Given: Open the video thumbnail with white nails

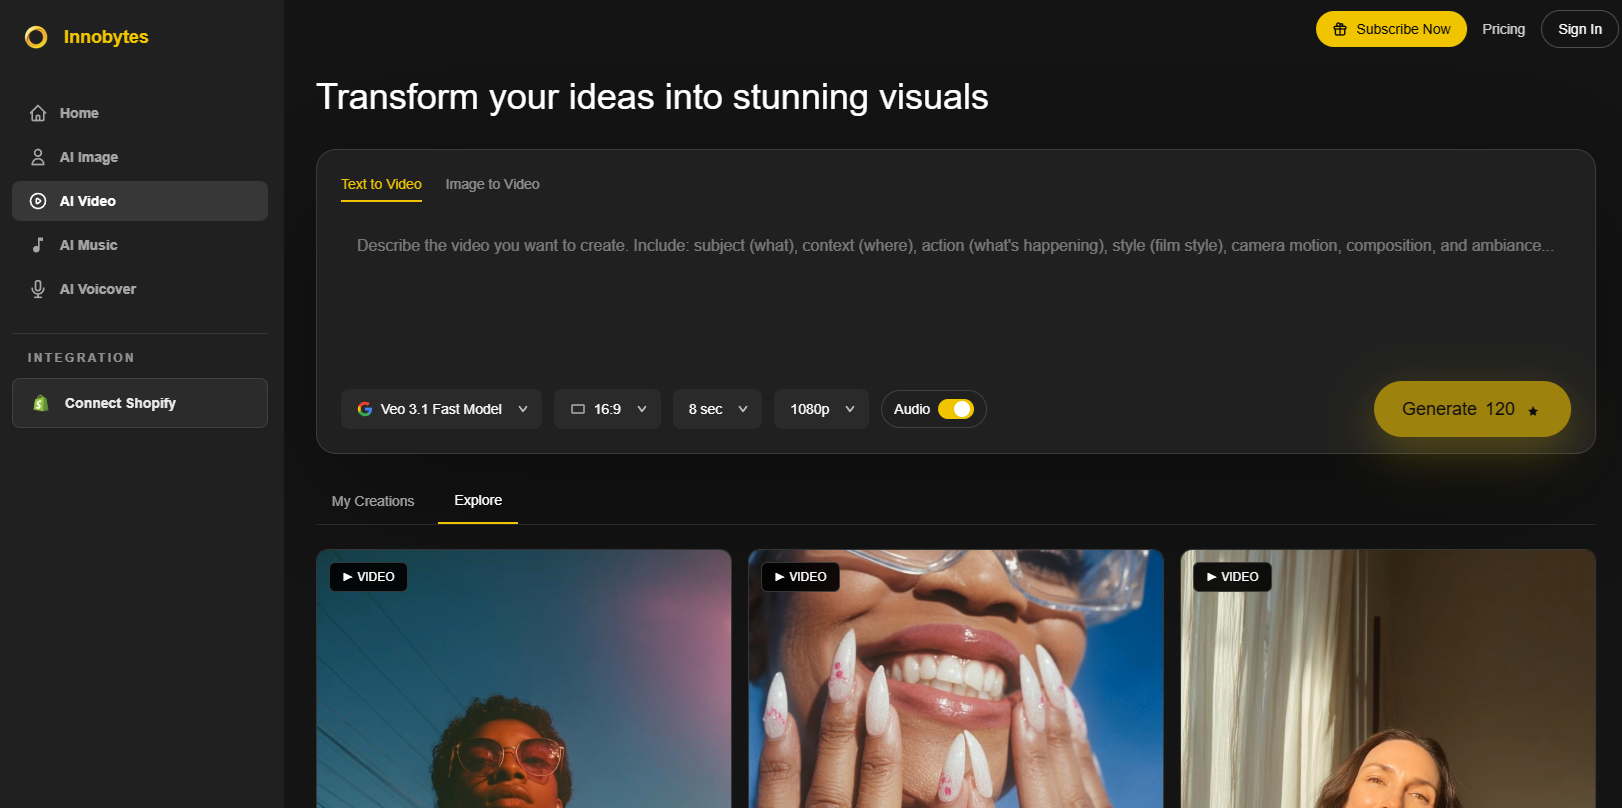Looking at the screenshot, I should click(956, 678).
